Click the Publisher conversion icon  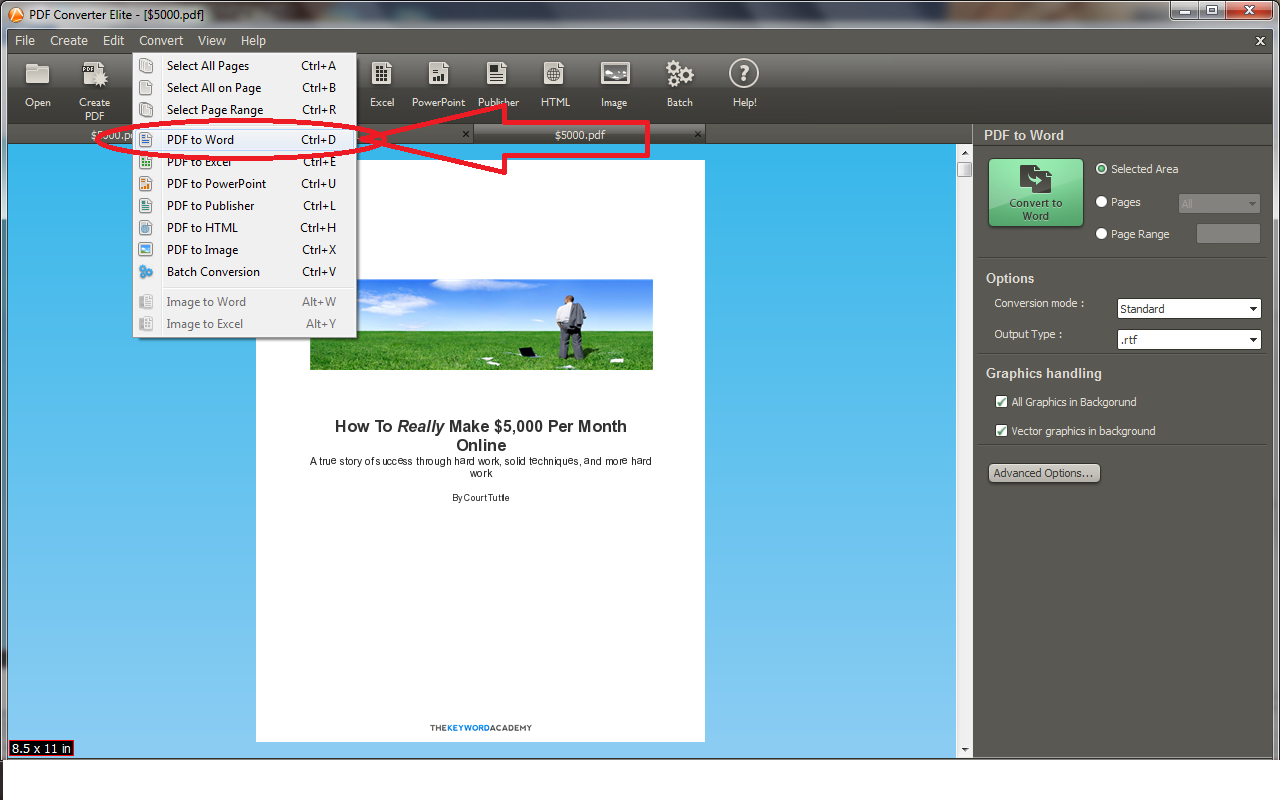click(497, 84)
